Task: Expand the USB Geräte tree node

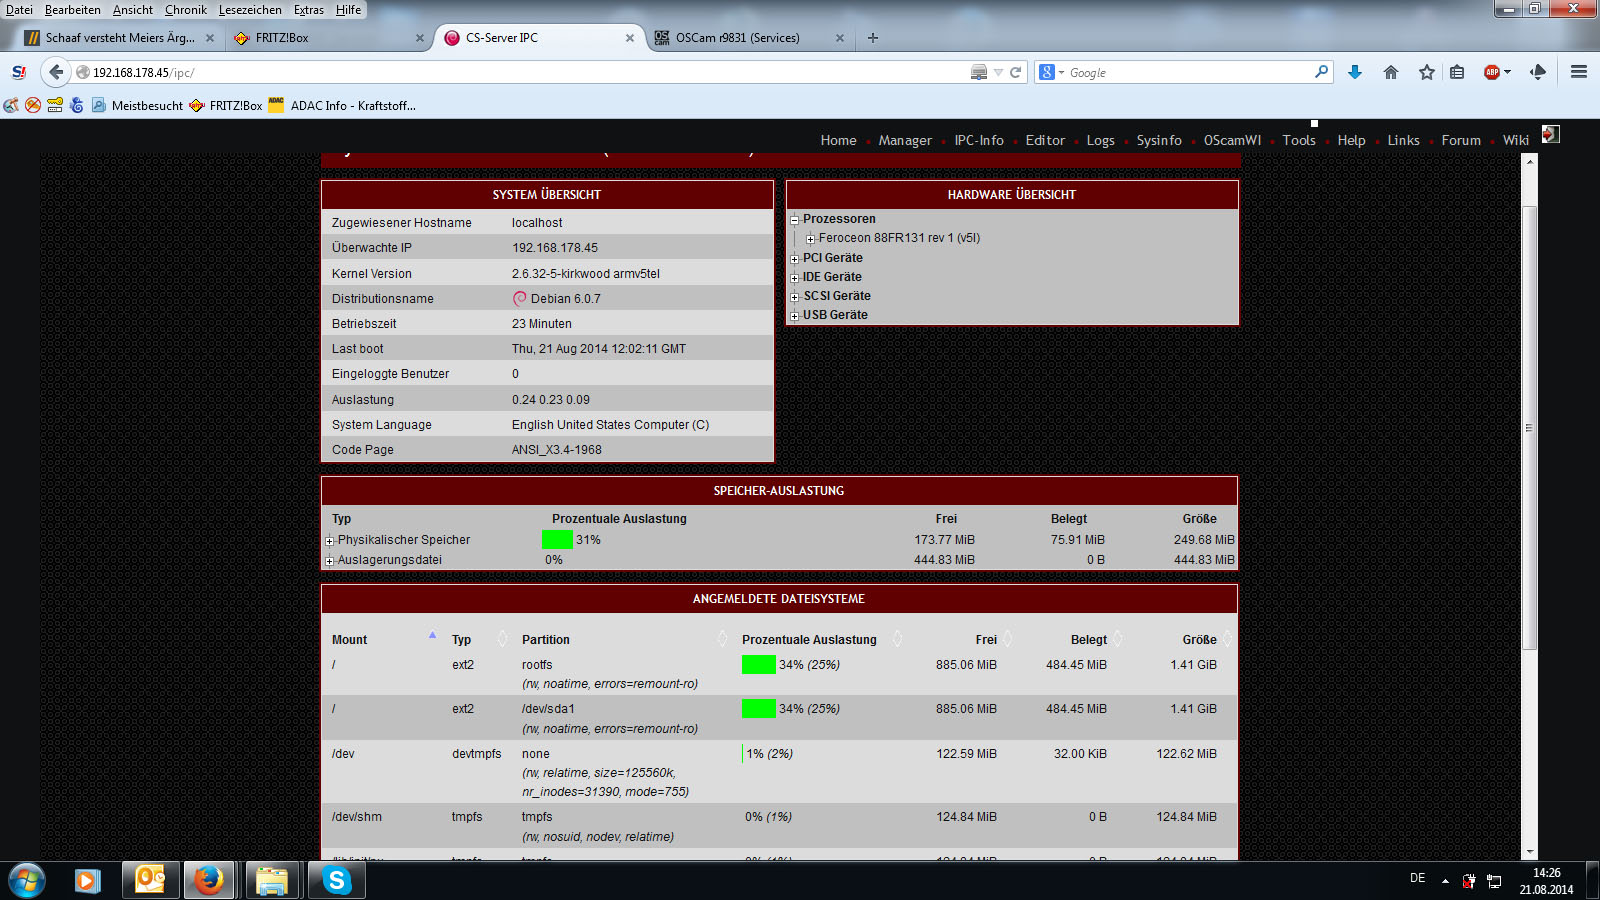Action: pos(795,316)
